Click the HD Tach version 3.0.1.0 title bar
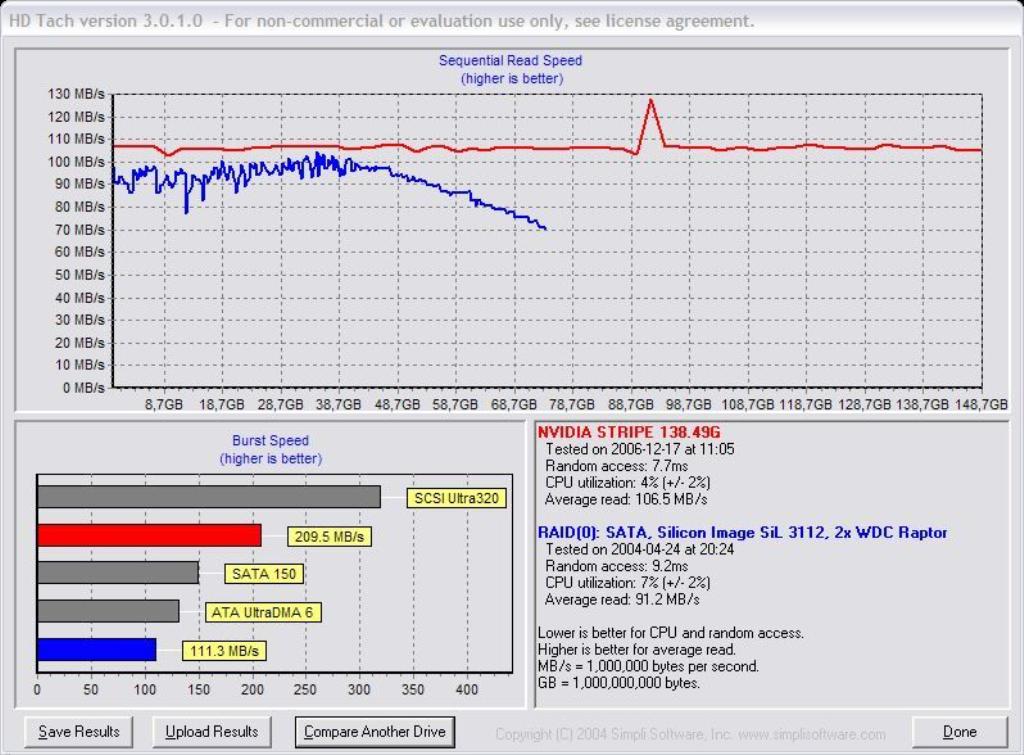Viewport: 1024px width, 755px height. point(512,20)
